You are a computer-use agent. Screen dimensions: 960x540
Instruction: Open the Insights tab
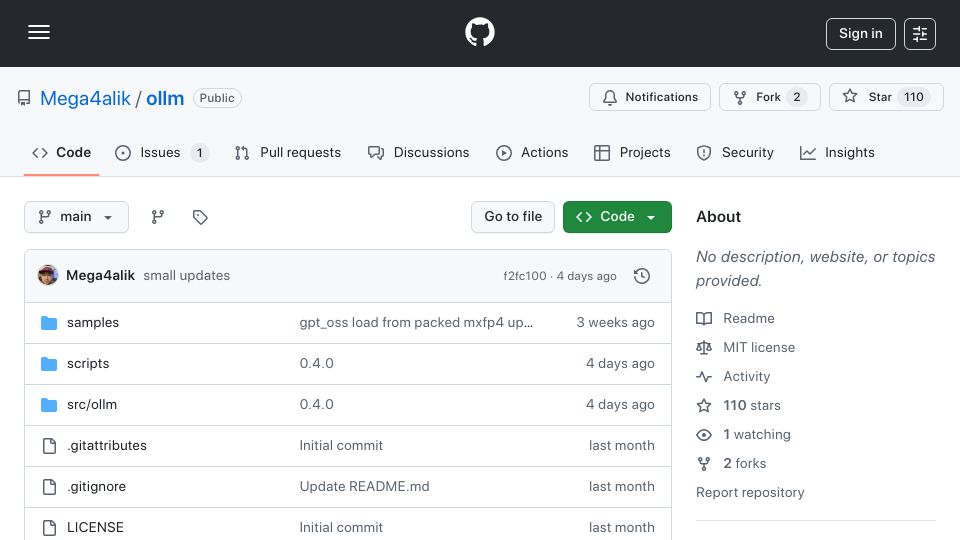[837, 152]
